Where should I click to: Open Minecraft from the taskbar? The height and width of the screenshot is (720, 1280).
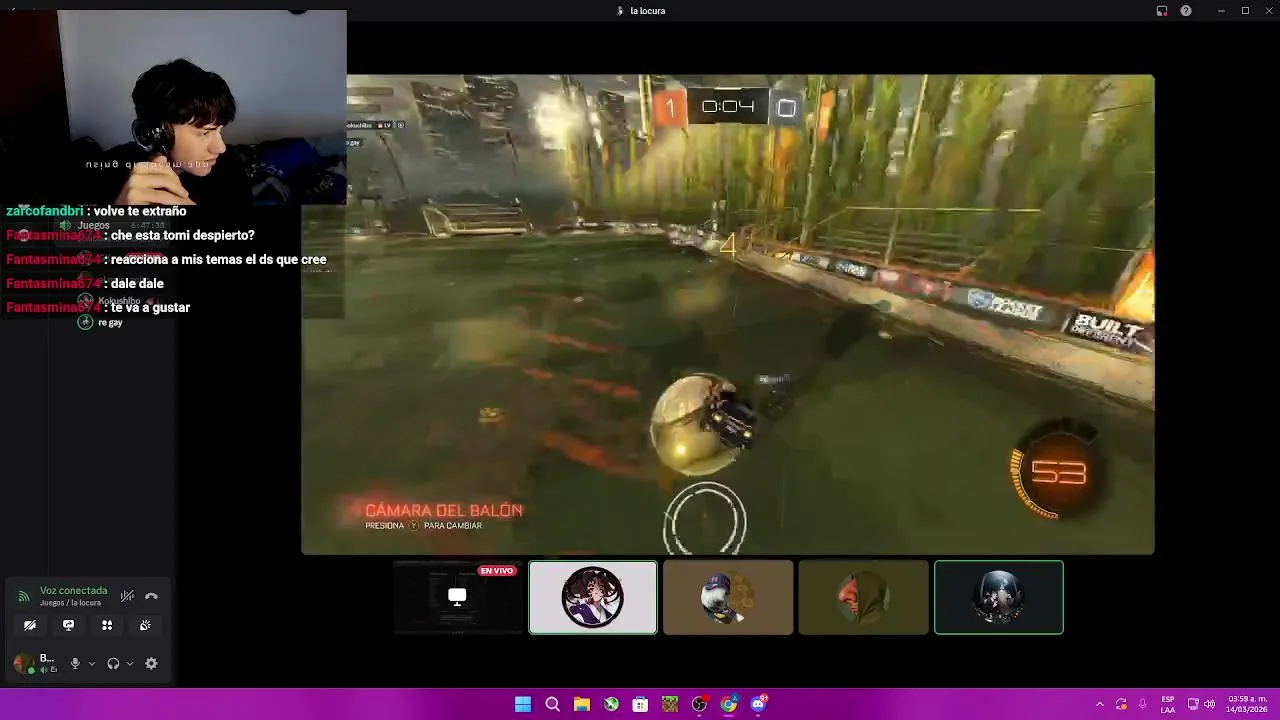click(x=670, y=704)
